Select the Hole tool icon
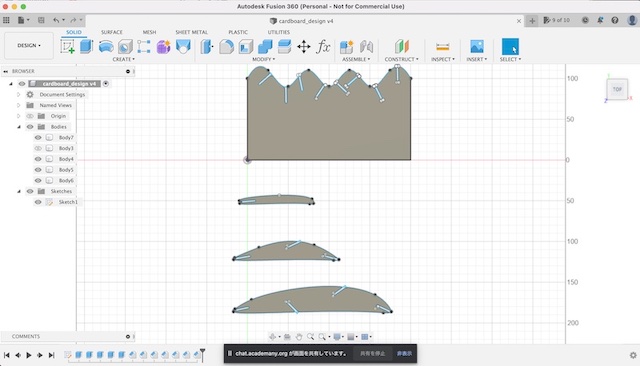This screenshot has height=366, width=640. [x=125, y=47]
